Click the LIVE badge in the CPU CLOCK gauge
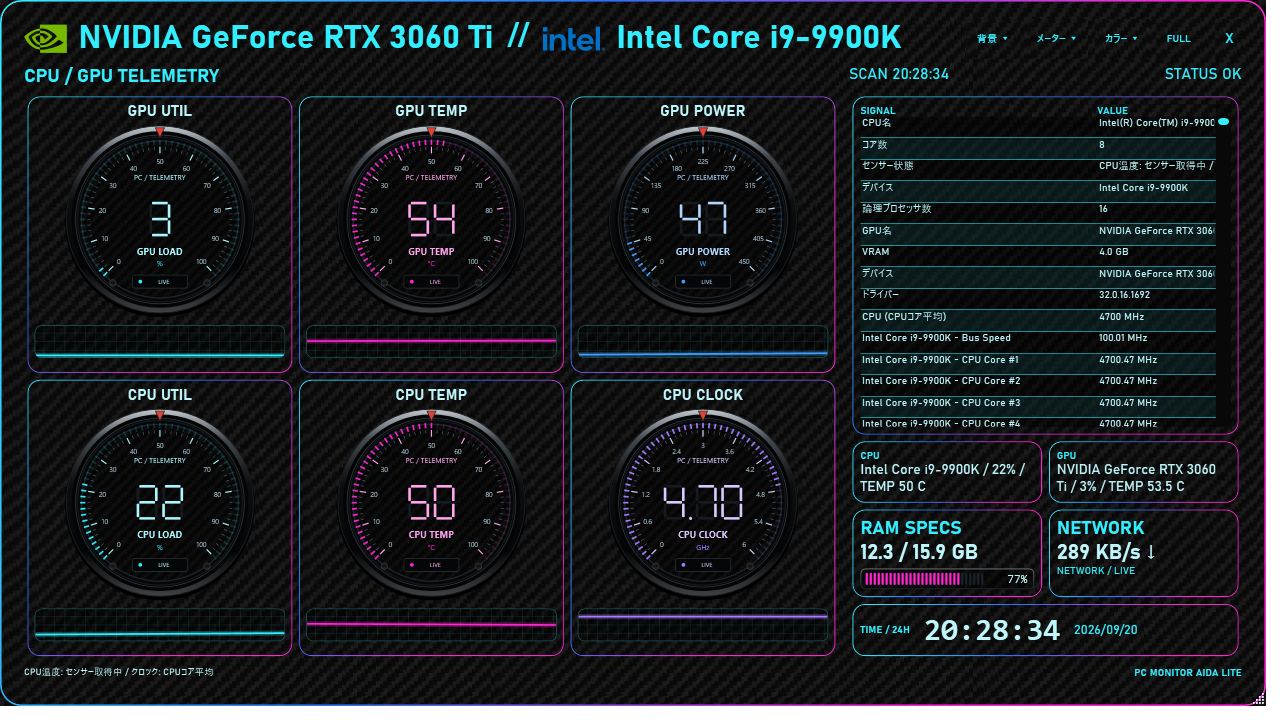 pos(703,565)
